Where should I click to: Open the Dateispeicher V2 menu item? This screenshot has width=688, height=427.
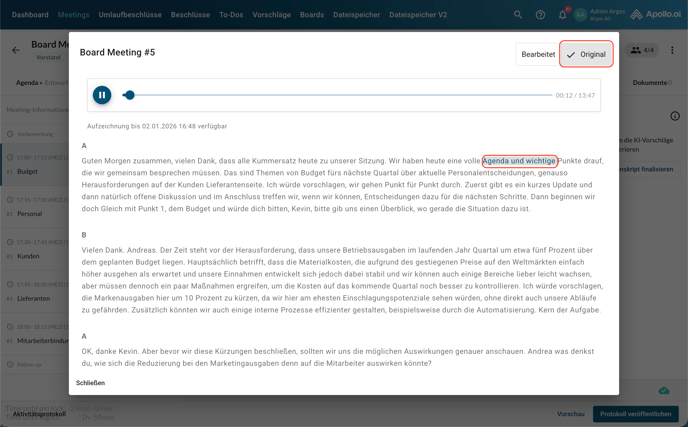418,15
